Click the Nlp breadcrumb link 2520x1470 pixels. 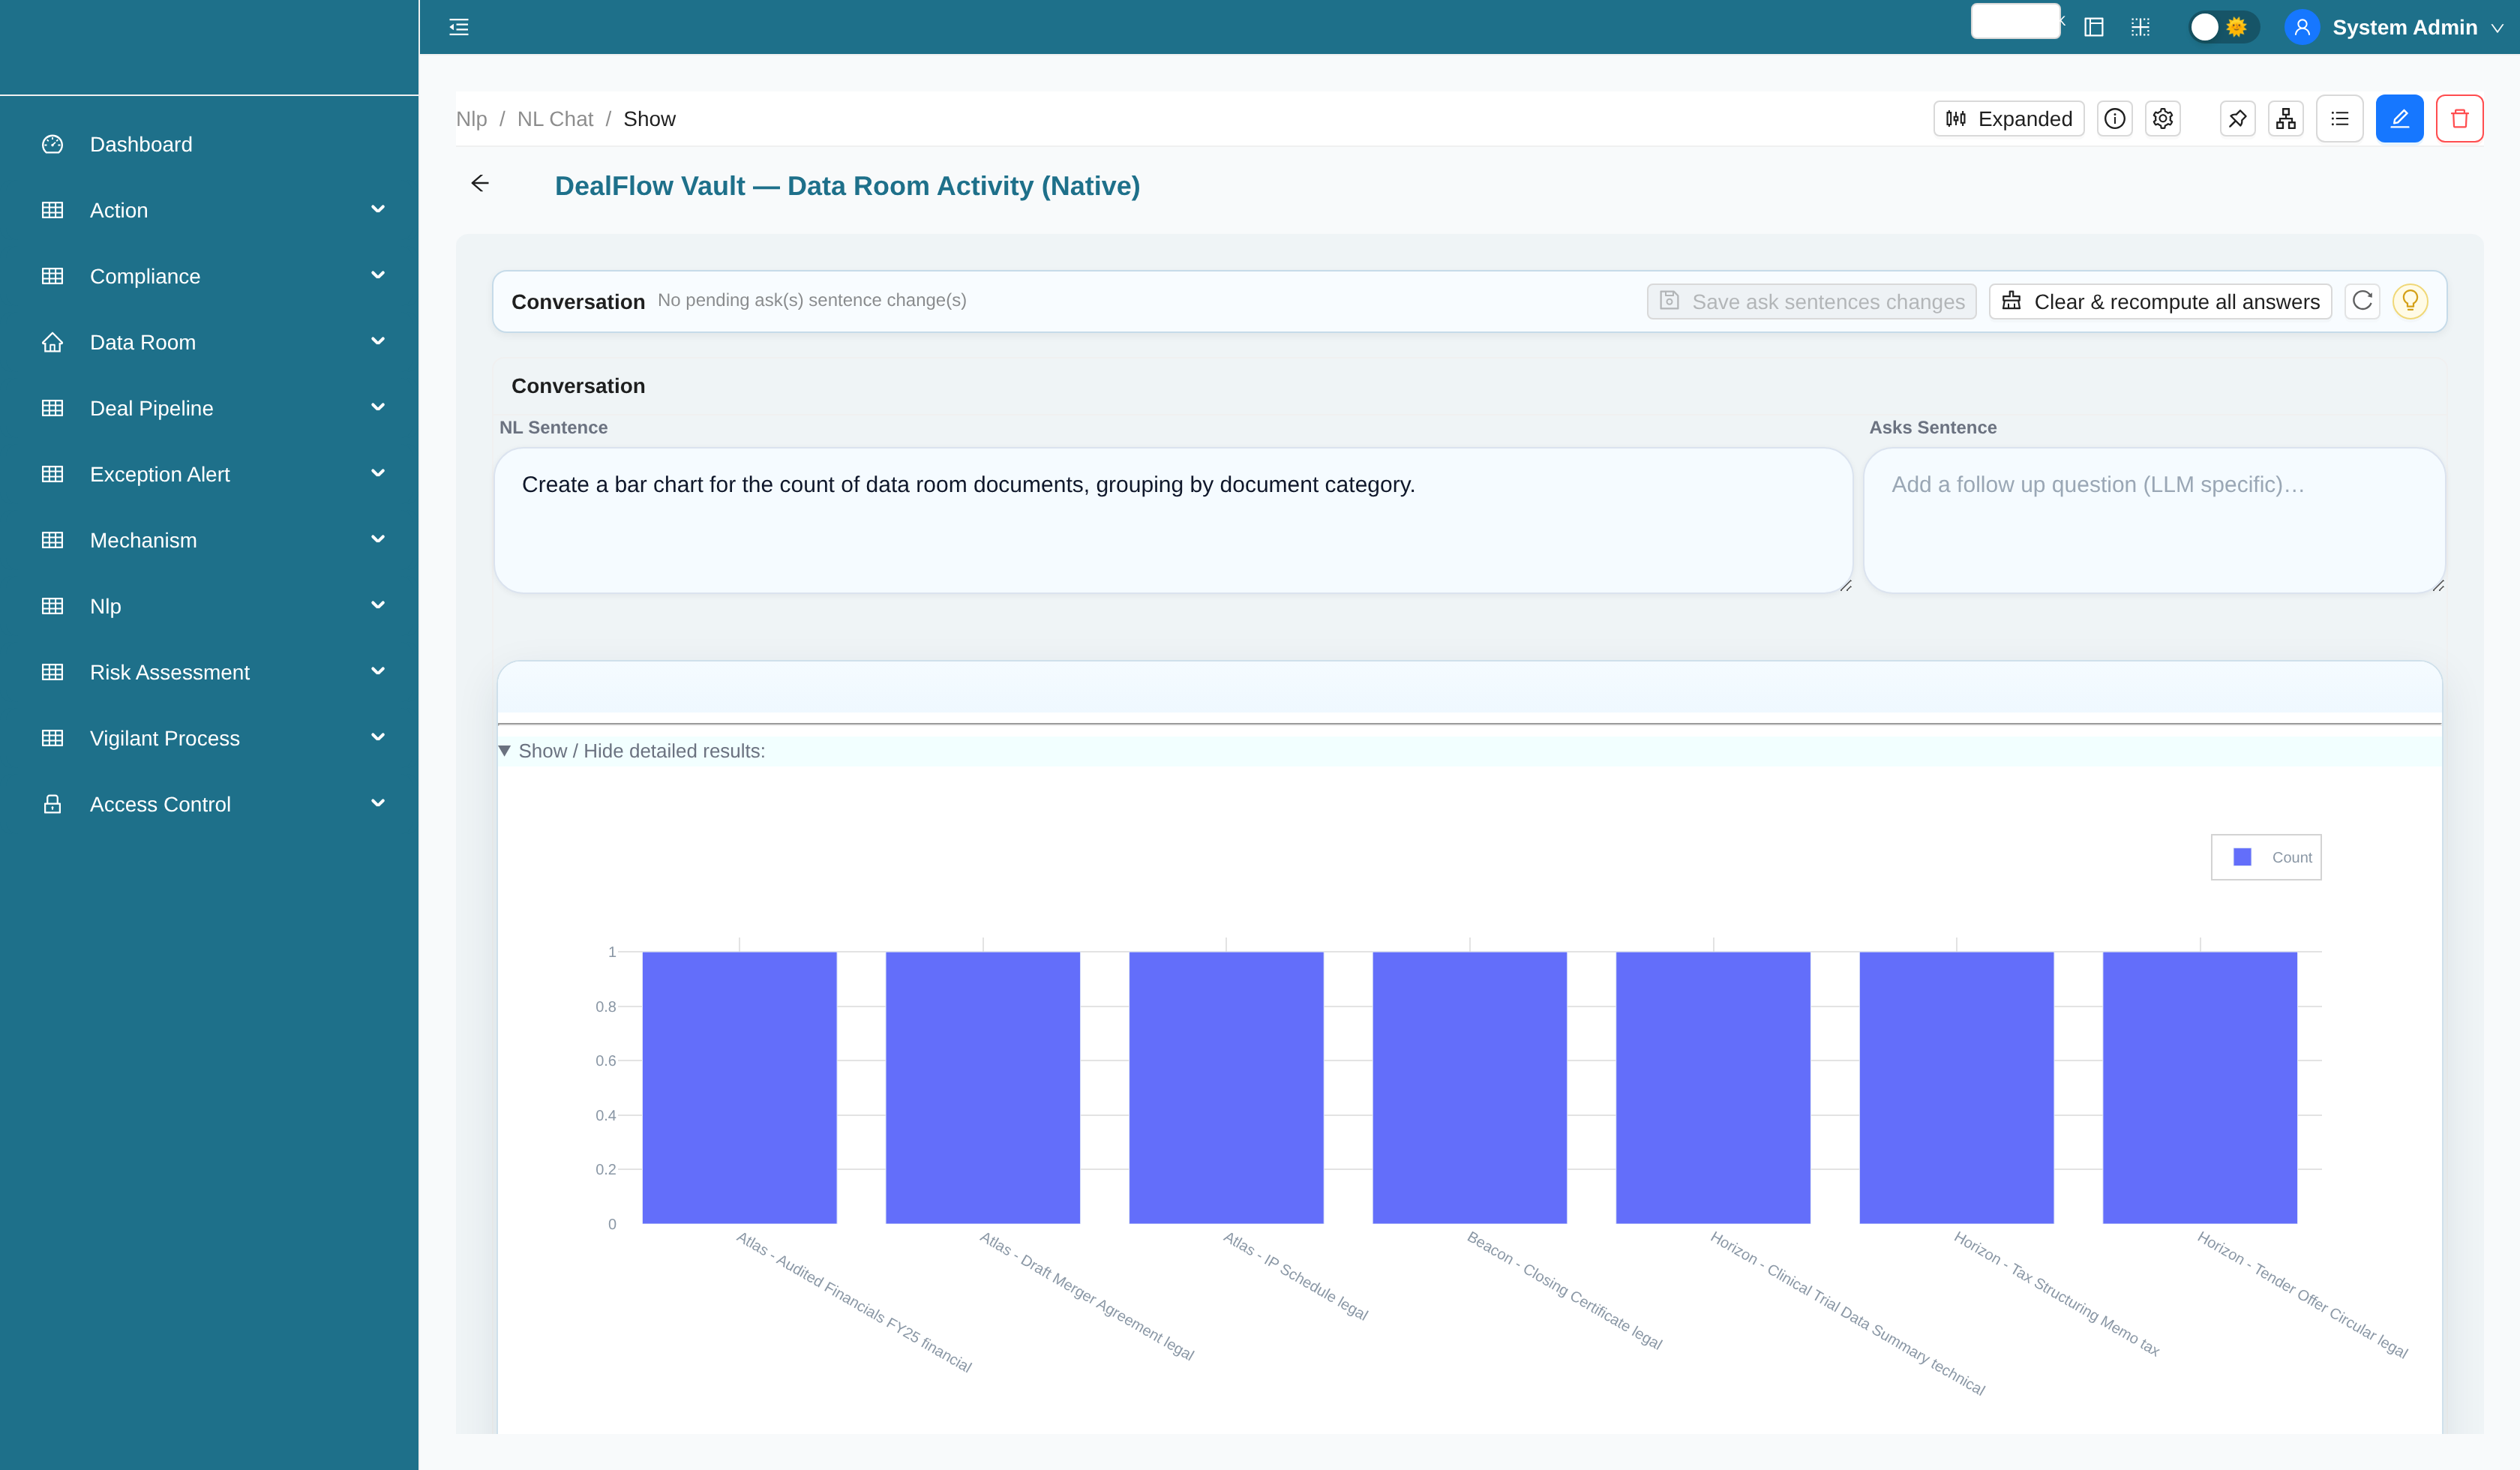pyautogui.click(x=471, y=119)
